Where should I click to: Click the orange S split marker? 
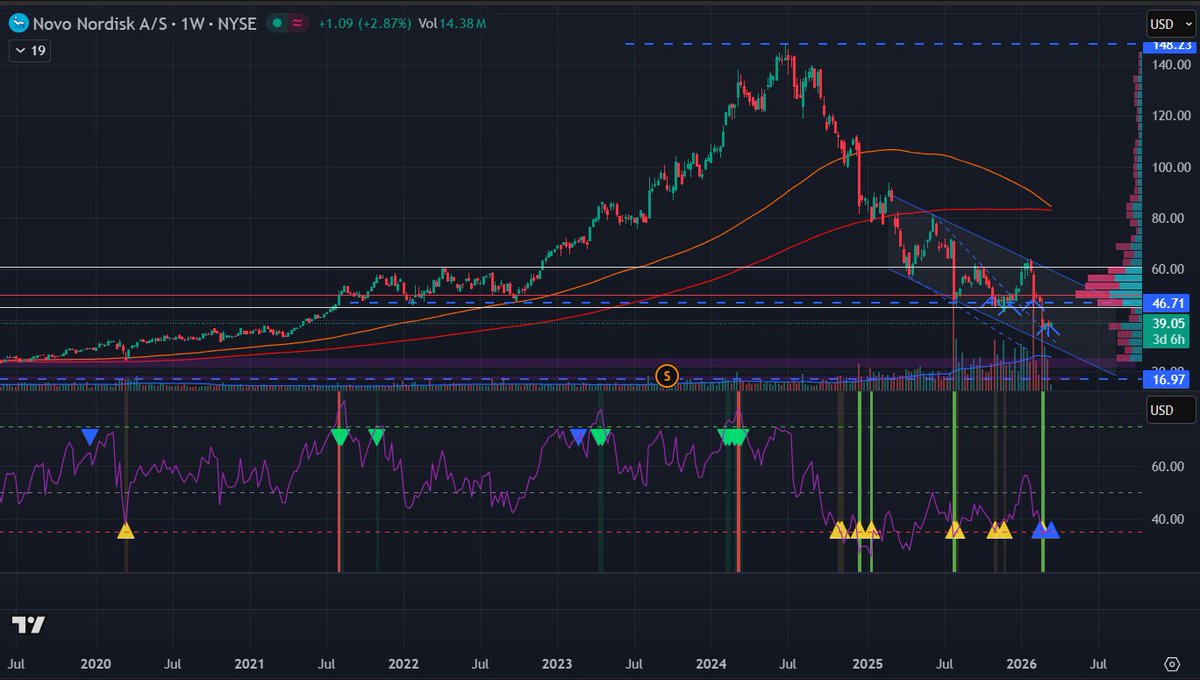pos(667,377)
